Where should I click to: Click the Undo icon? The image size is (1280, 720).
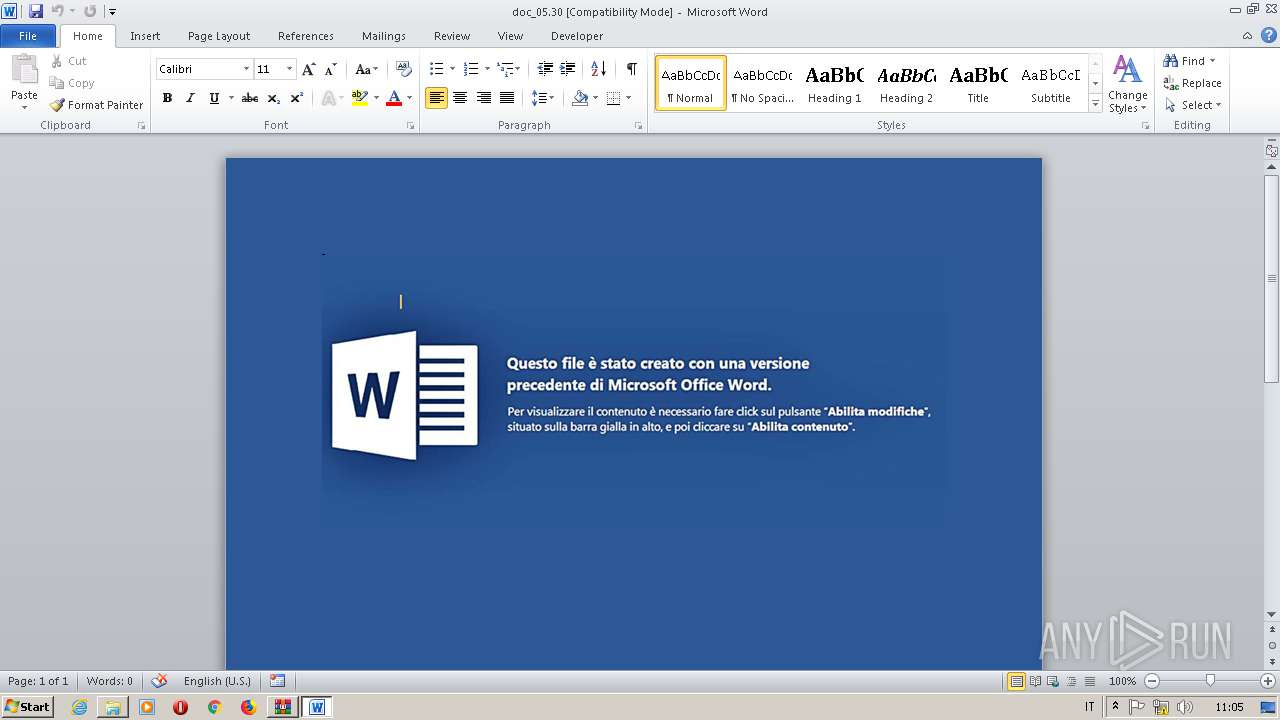58,11
